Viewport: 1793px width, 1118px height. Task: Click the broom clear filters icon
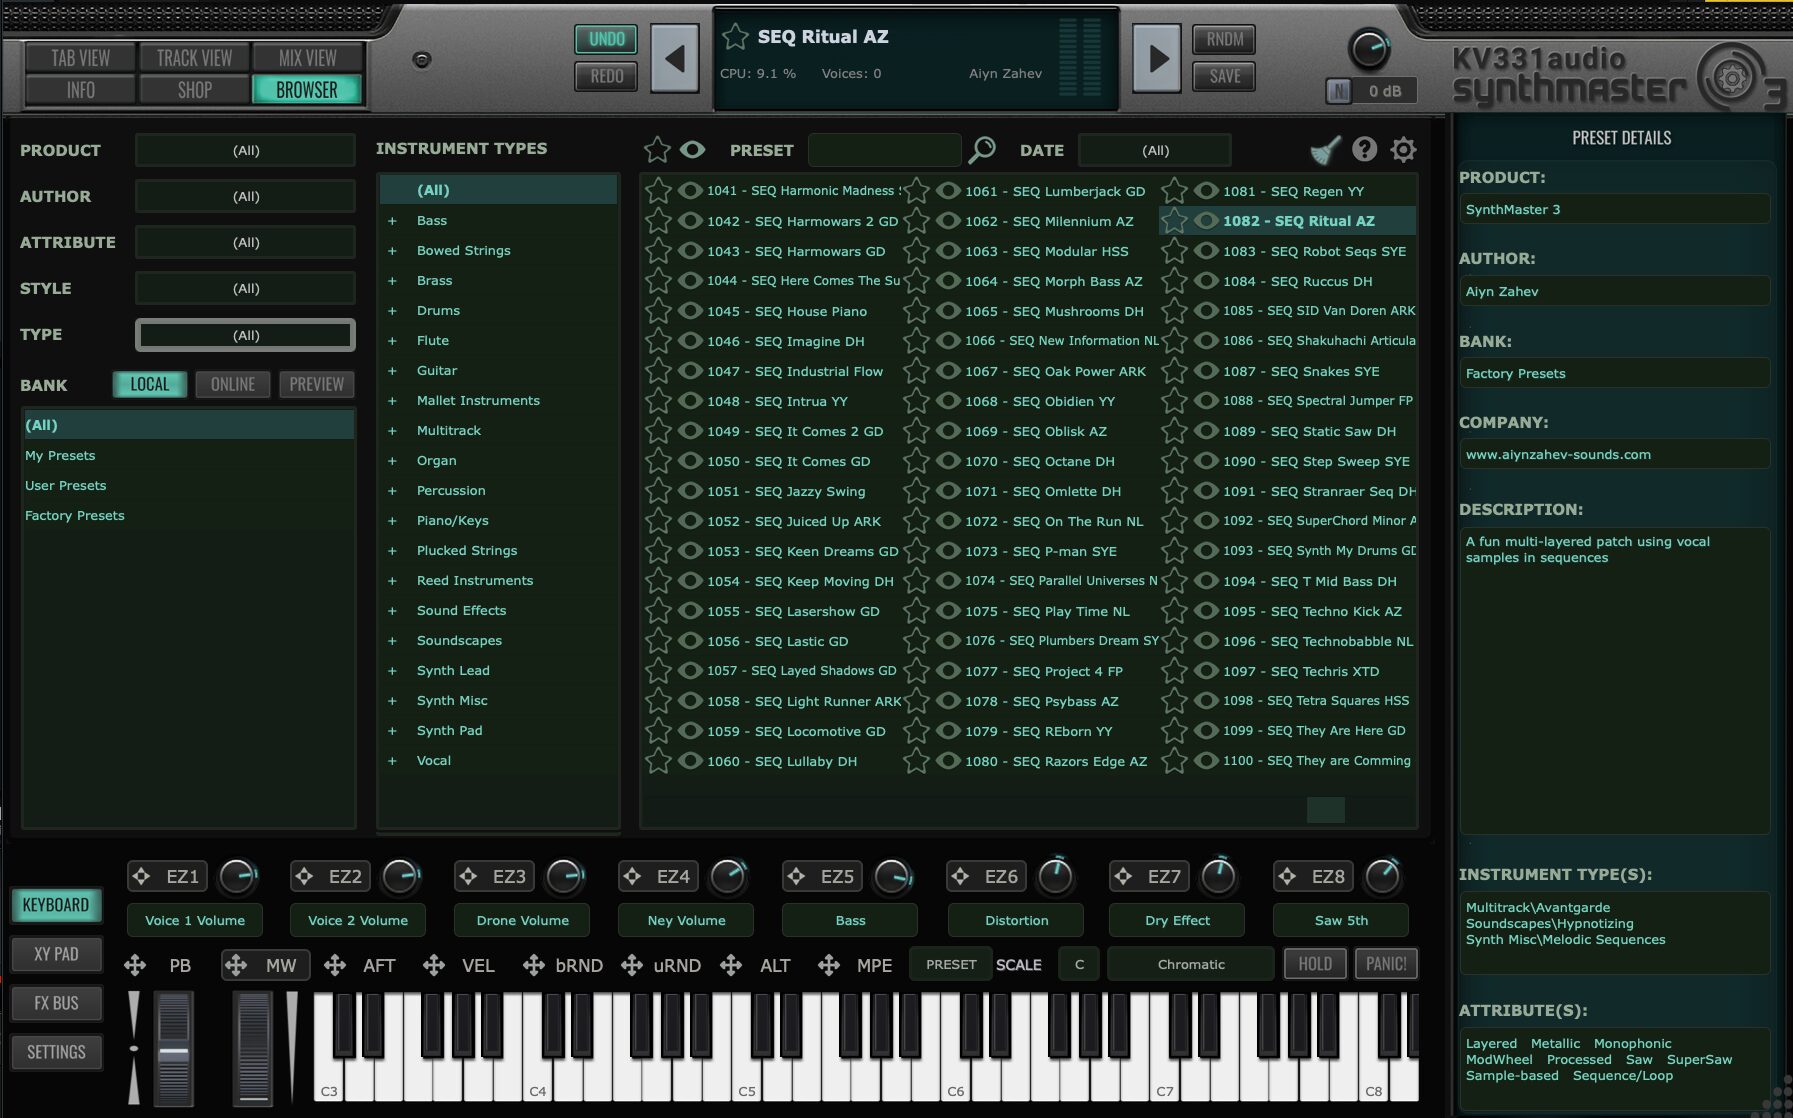tap(1325, 151)
